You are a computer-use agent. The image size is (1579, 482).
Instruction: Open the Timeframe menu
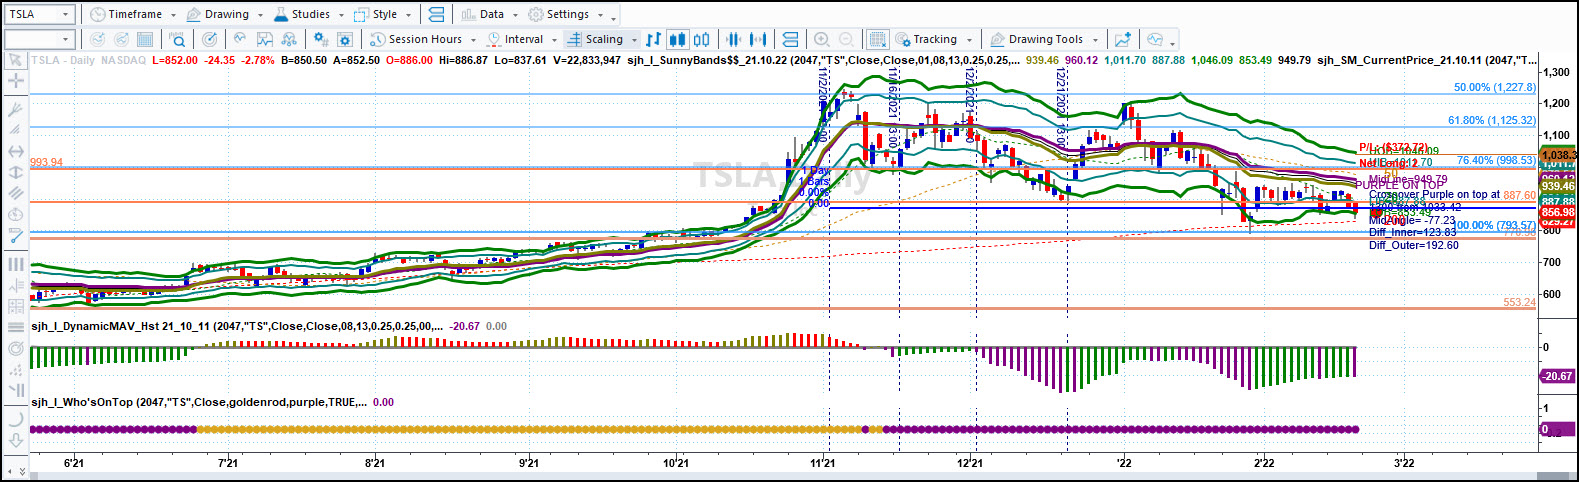pyautogui.click(x=126, y=14)
